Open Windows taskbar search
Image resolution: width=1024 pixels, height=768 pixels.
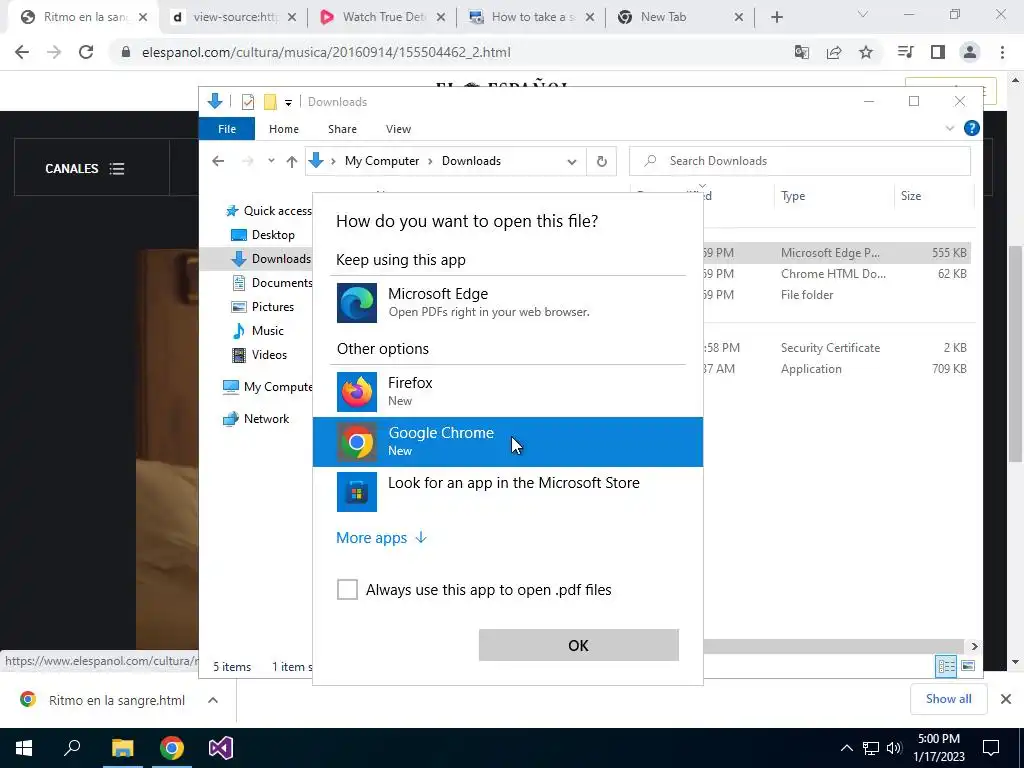pos(72,748)
